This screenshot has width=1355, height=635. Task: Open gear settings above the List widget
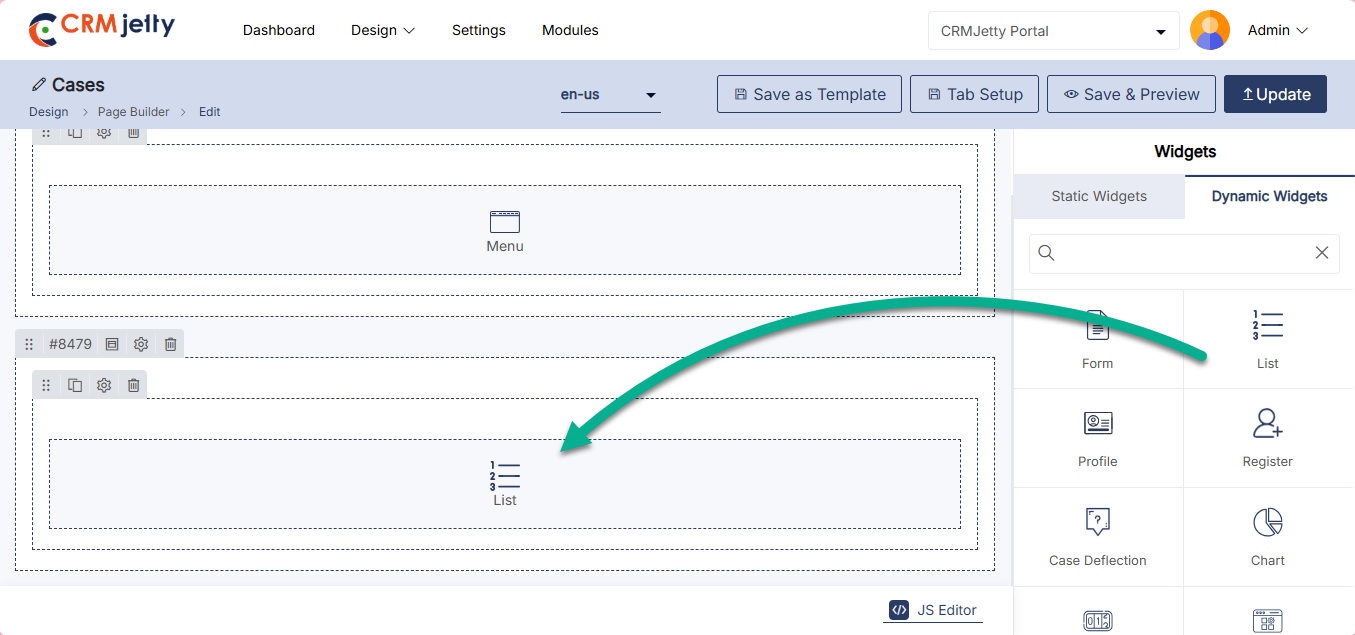pyautogui.click(x=104, y=385)
